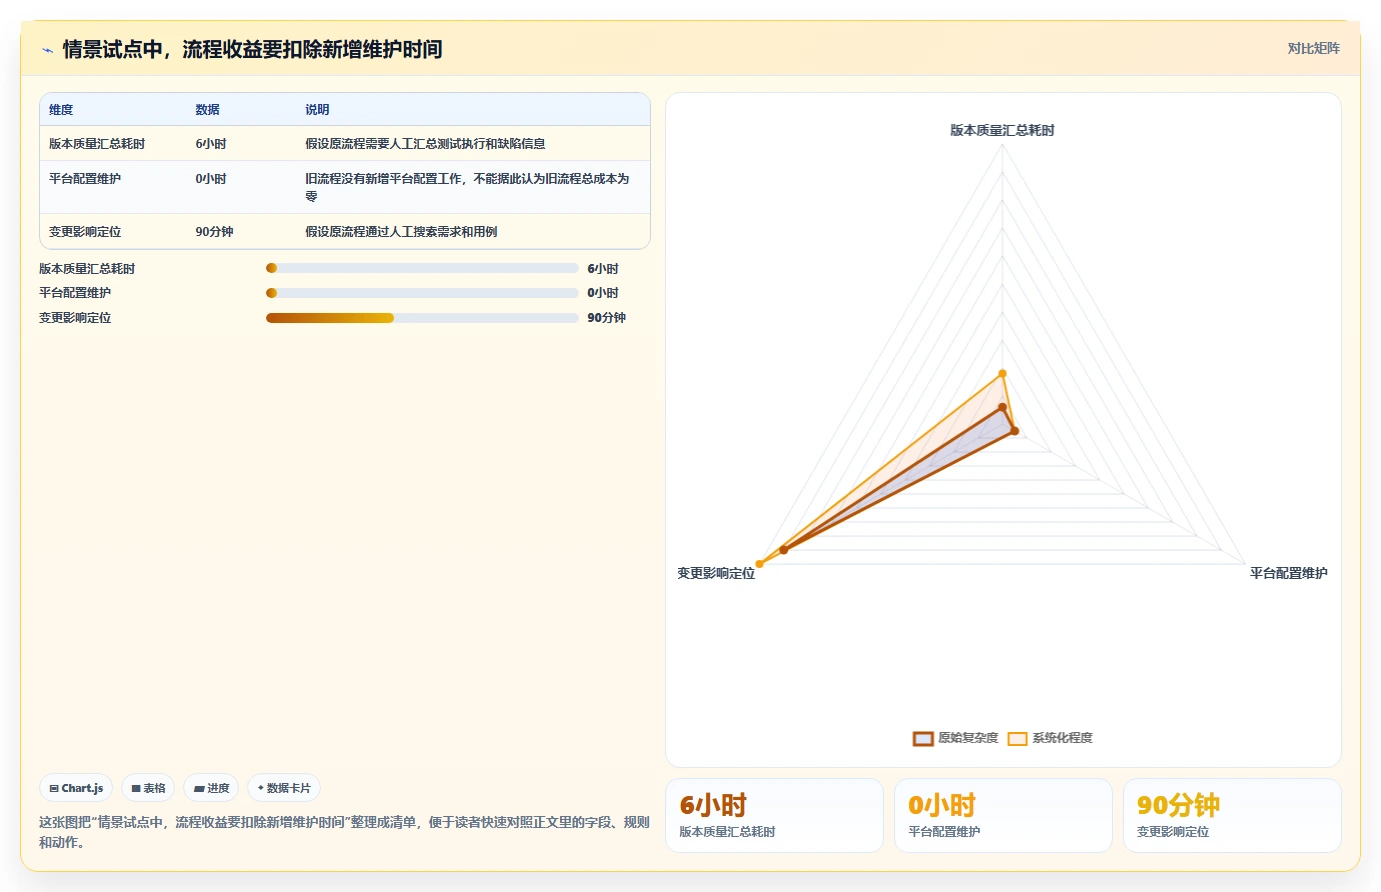This screenshot has height=892, width=1381.
Task: Select table cell 变更影响定位
Action: coord(85,232)
